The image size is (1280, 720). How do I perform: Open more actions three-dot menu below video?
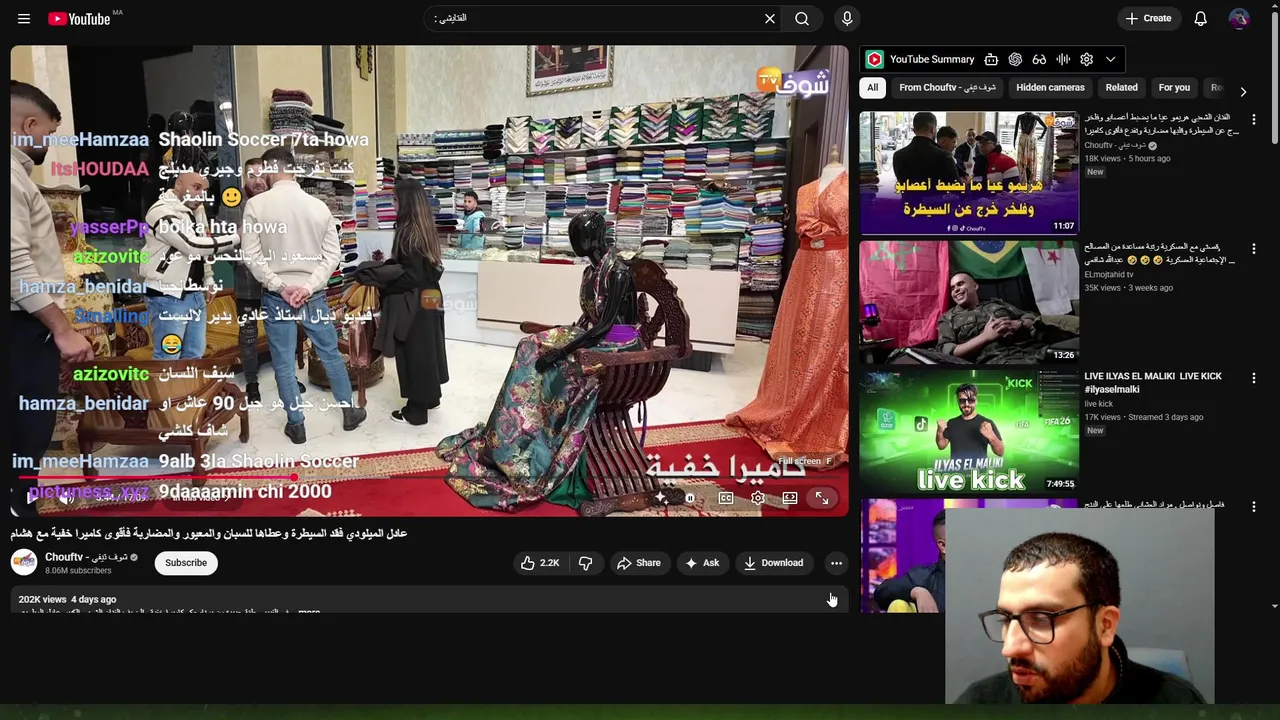pos(836,563)
